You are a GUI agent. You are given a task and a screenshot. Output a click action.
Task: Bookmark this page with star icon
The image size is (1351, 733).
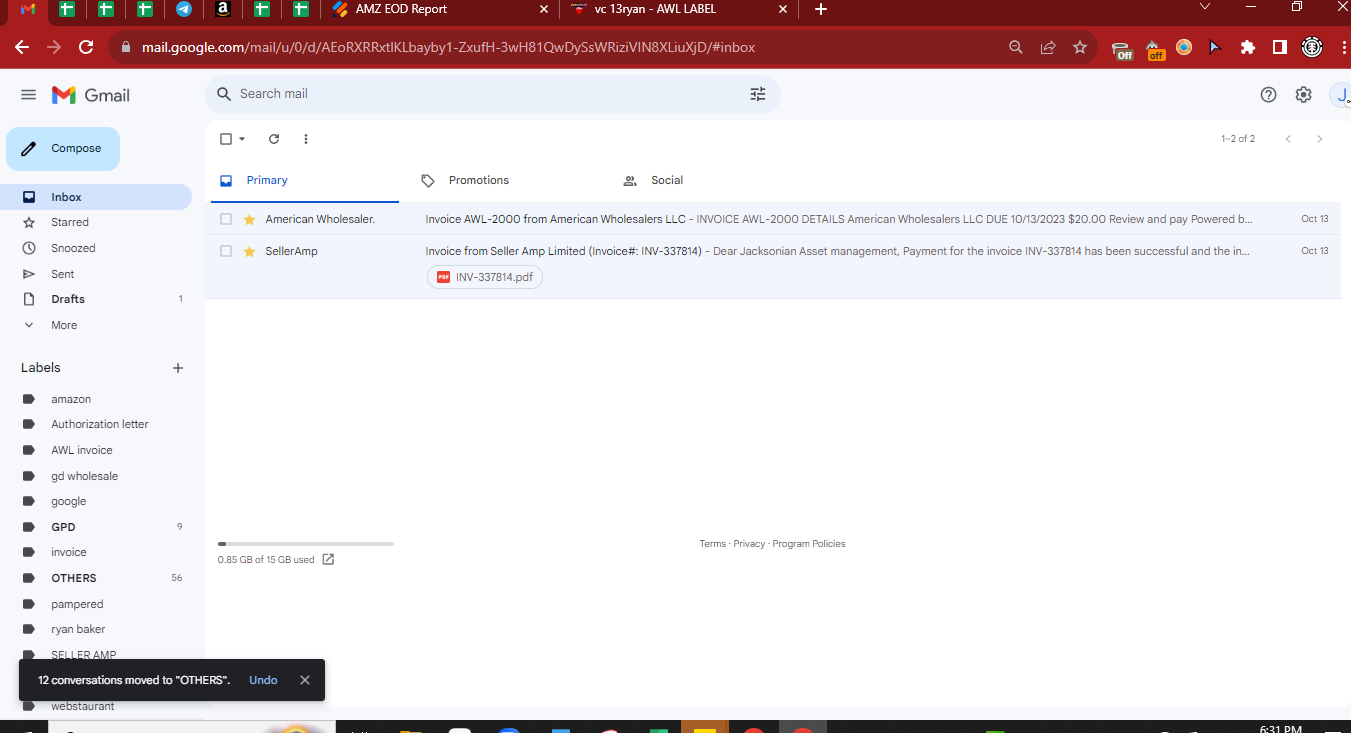1080,47
